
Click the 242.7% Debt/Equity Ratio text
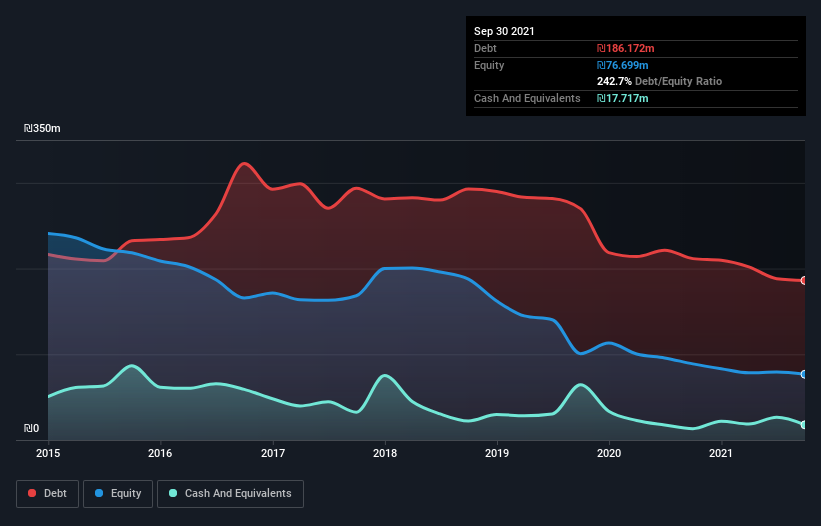coord(659,81)
